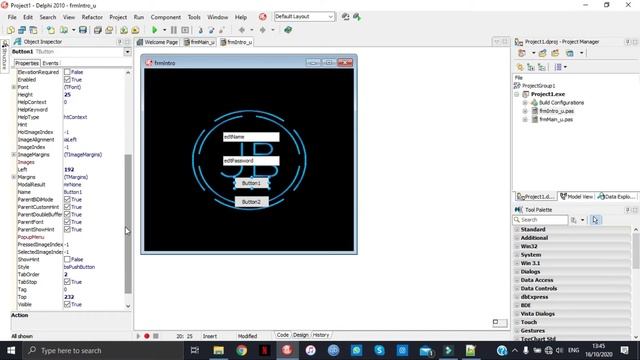Click the Pause icon in the toolbar
640x360 pixels.
[174, 30]
